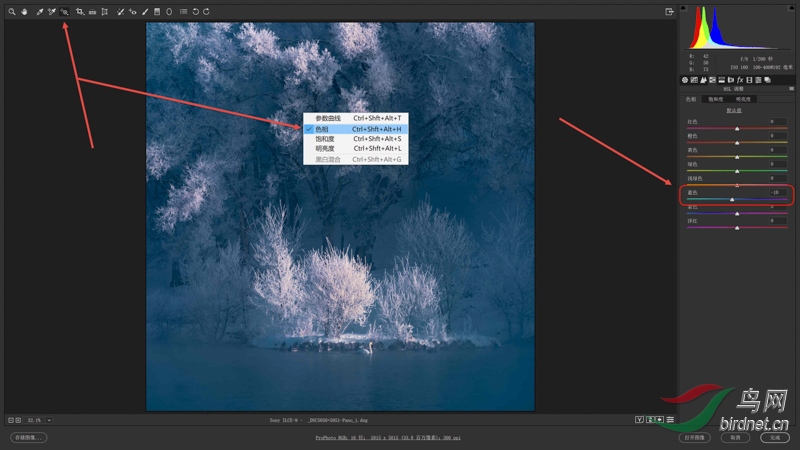Pick the White Balance eyedropper tool

pos(39,11)
